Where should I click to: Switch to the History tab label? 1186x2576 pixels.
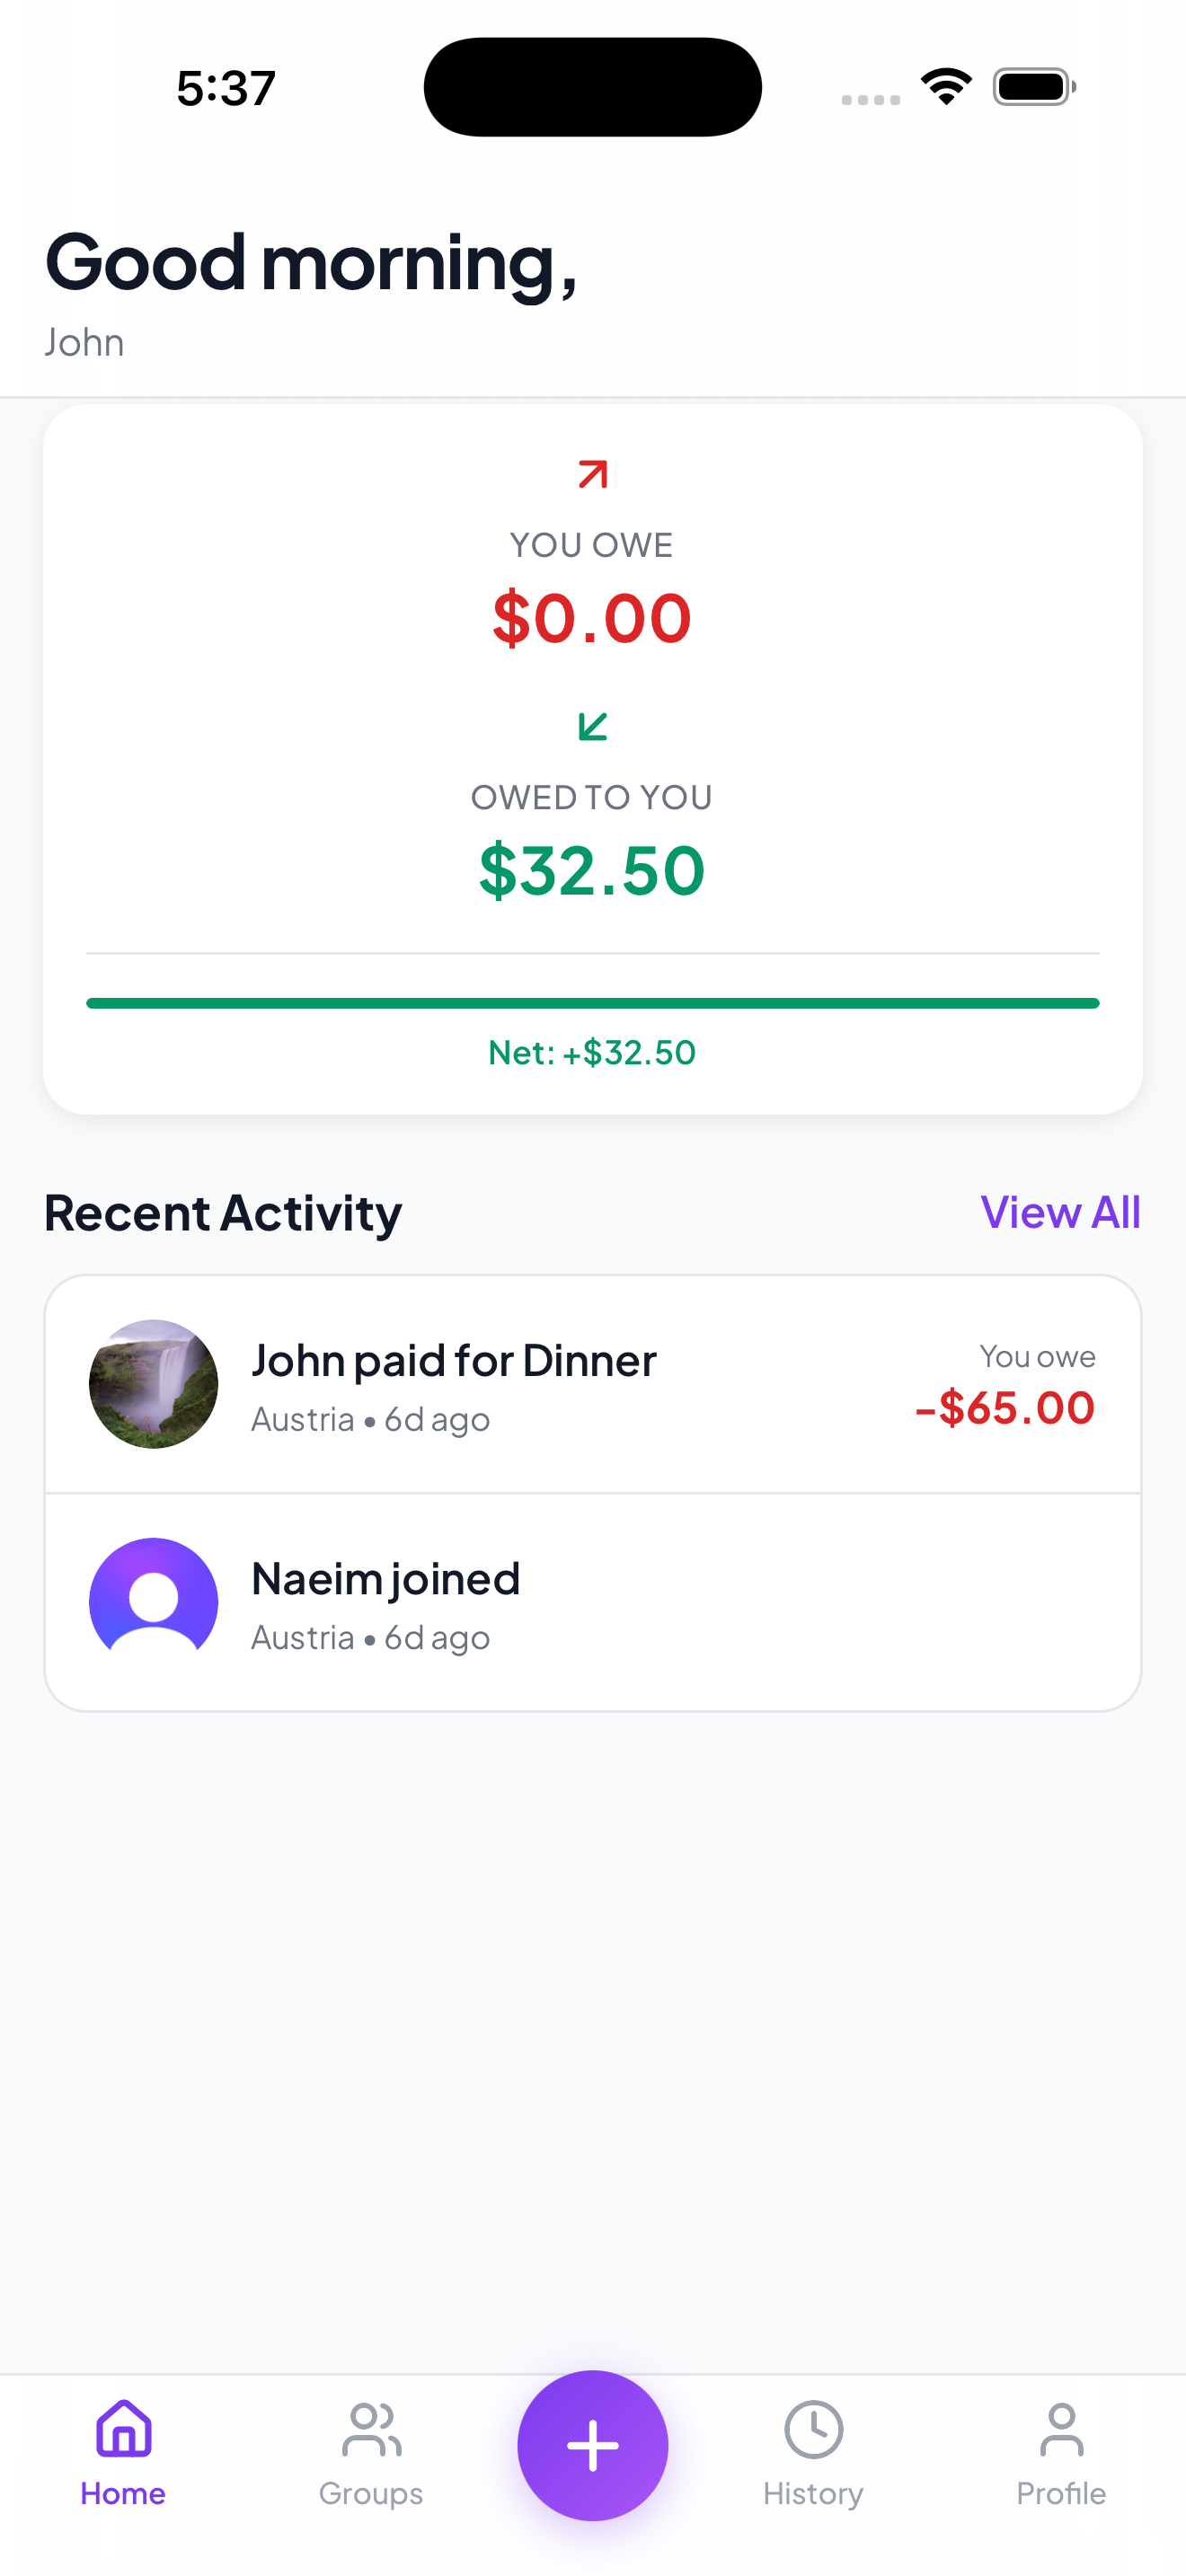click(x=813, y=2494)
